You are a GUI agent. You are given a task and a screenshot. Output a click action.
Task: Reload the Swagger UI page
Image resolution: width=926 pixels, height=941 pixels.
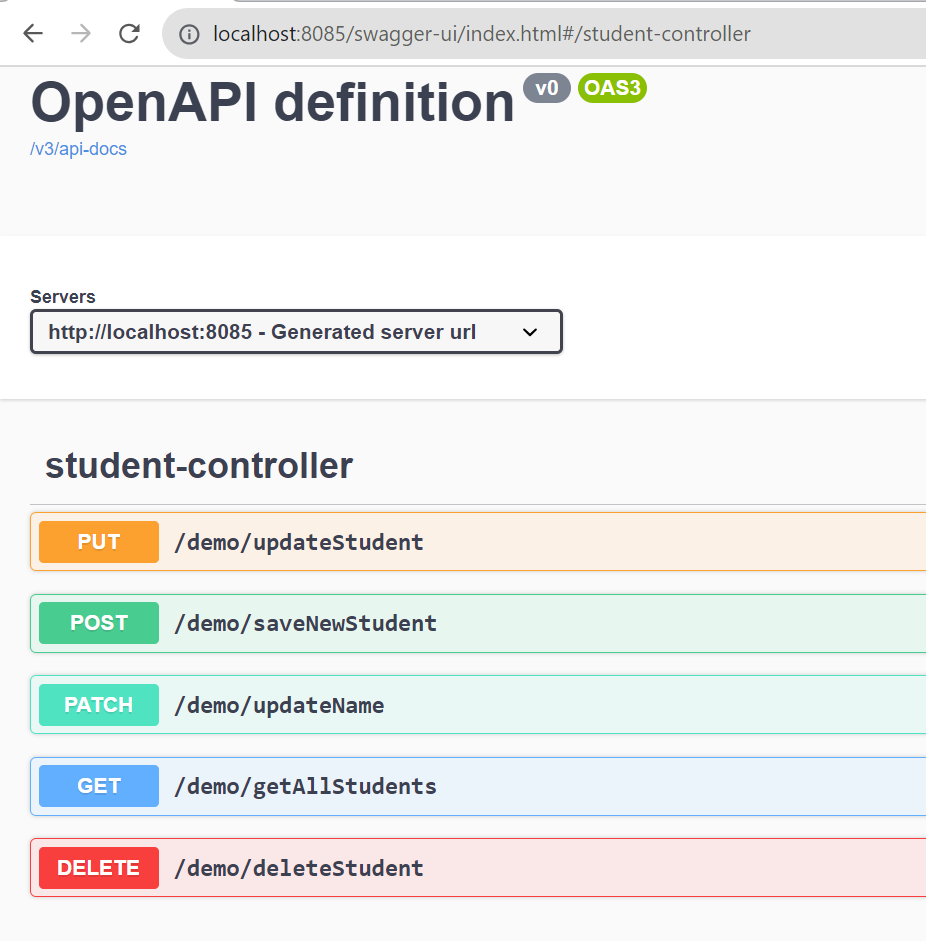coord(129,34)
